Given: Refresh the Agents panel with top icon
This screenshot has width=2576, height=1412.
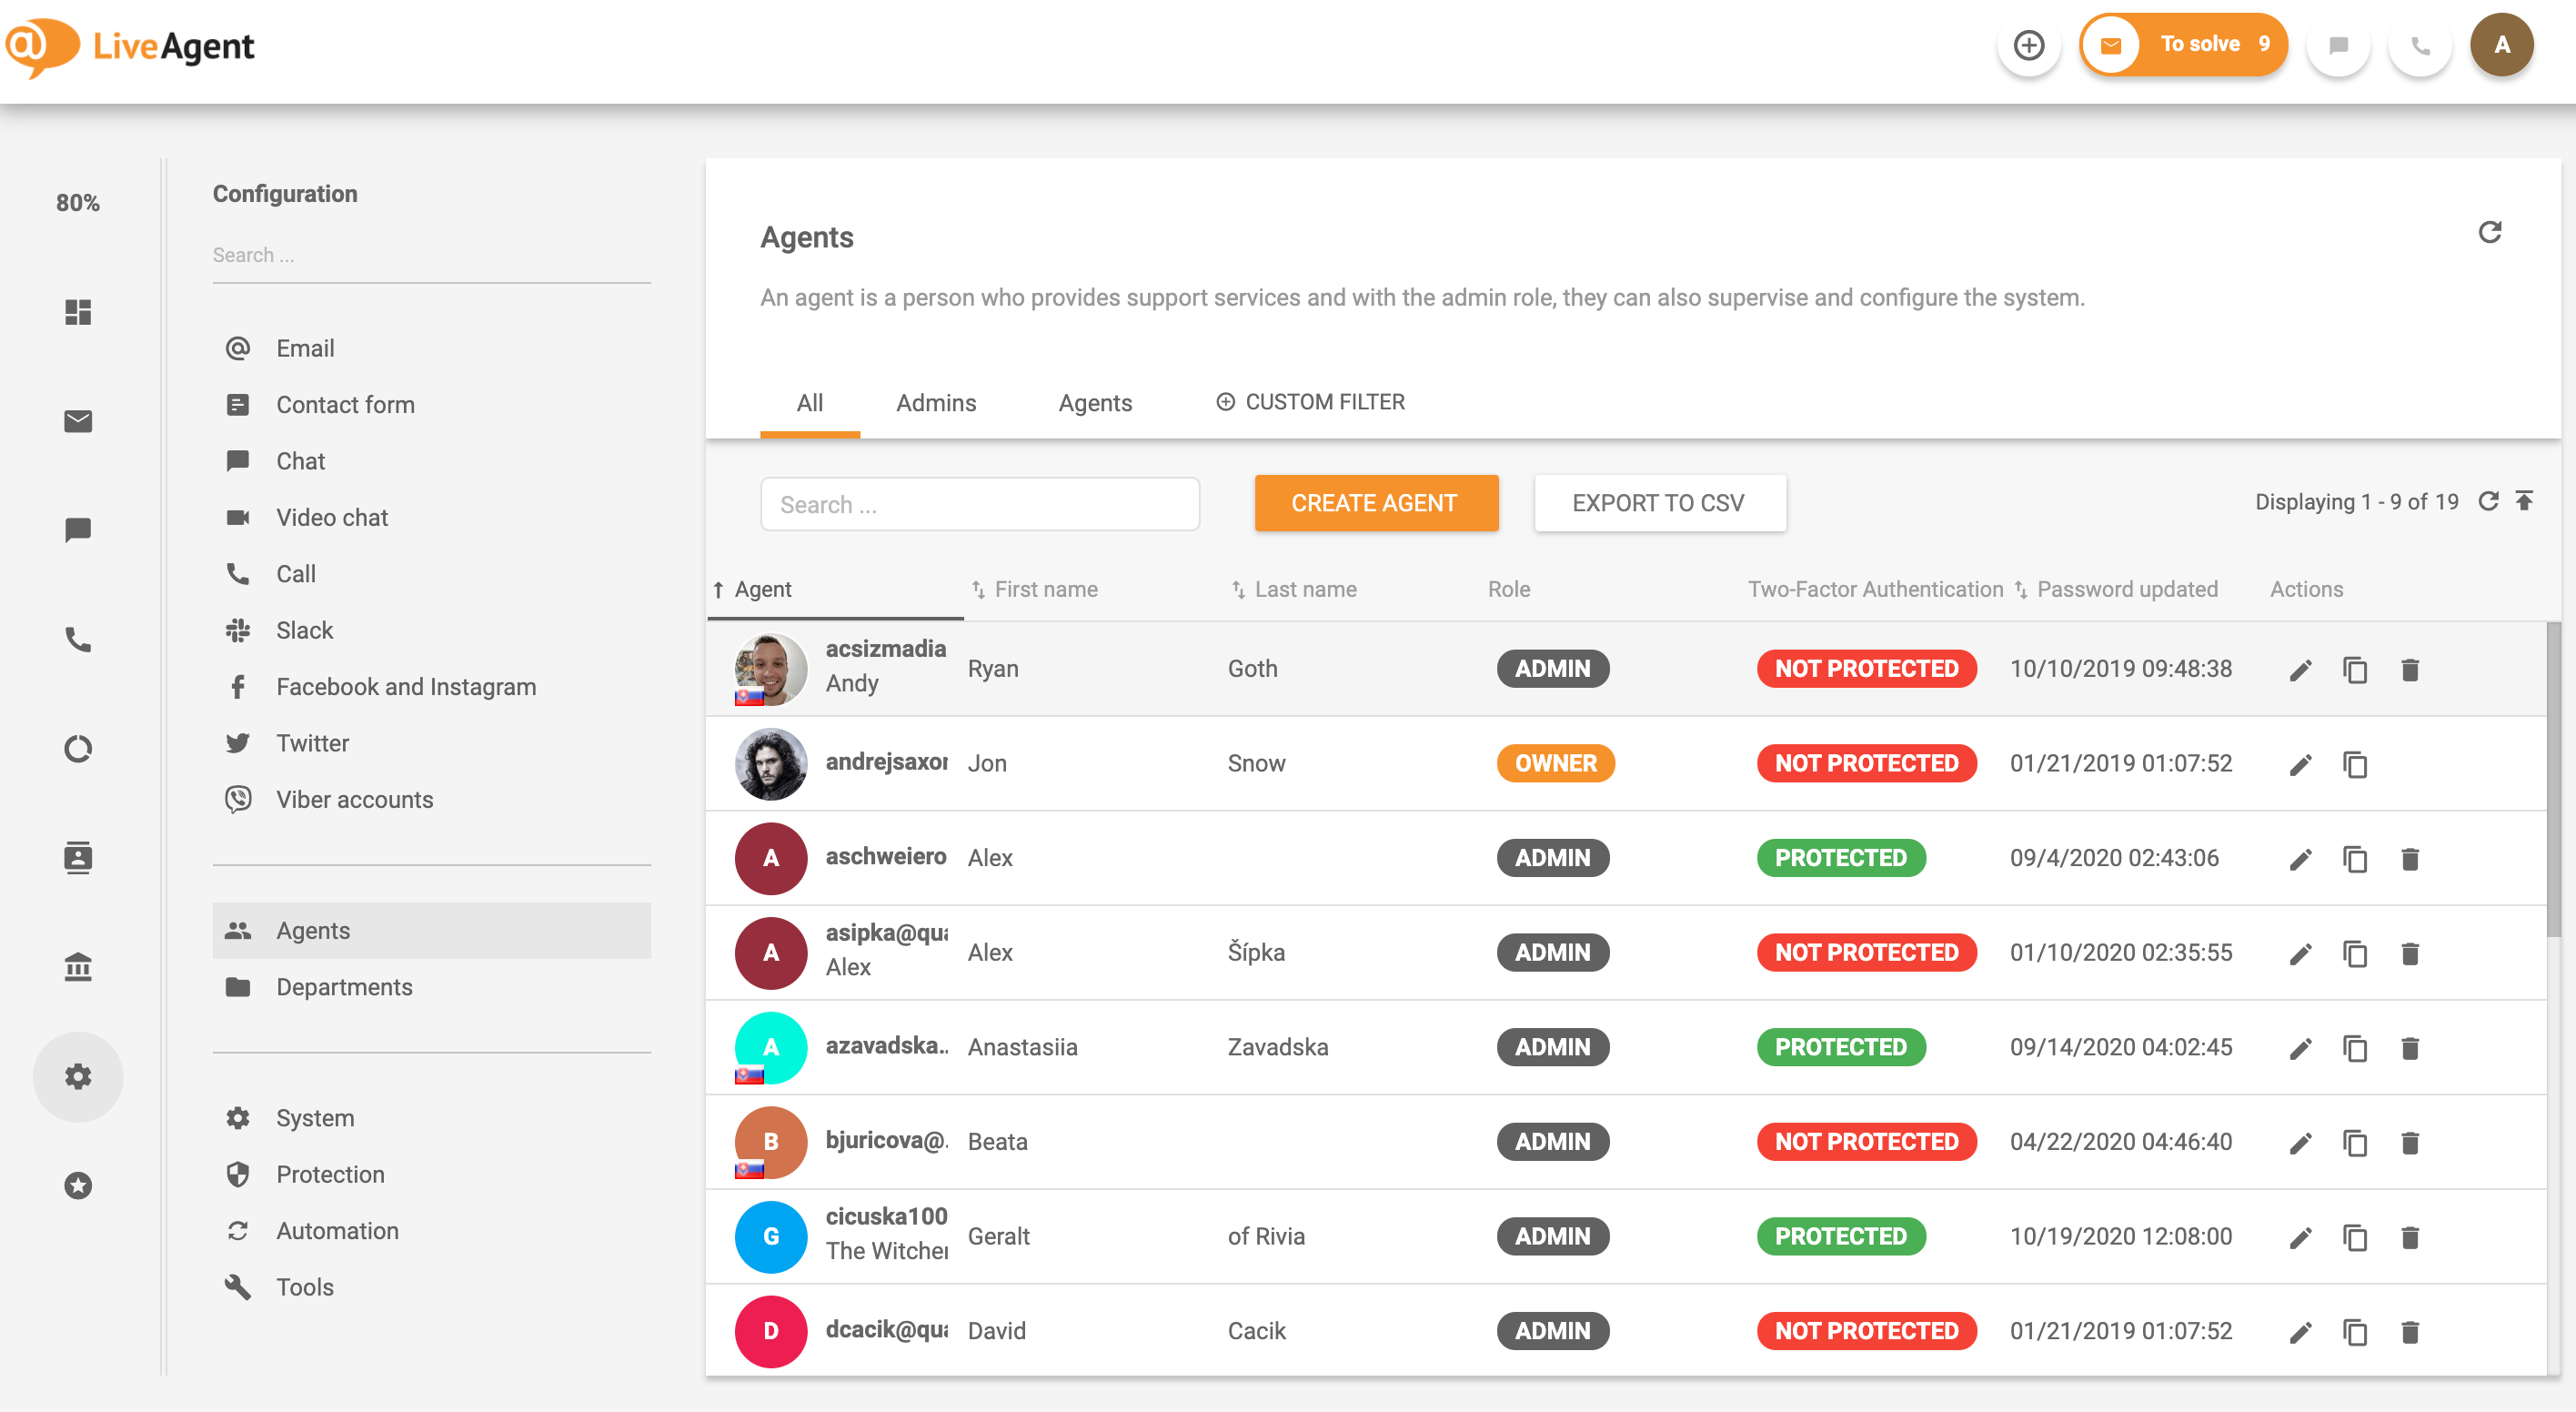Looking at the screenshot, I should tap(2490, 232).
